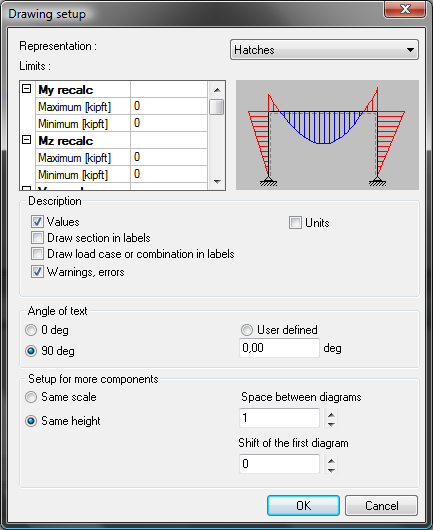Uncheck the Values checkbox
This screenshot has width=433, height=530.
point(37,222)
